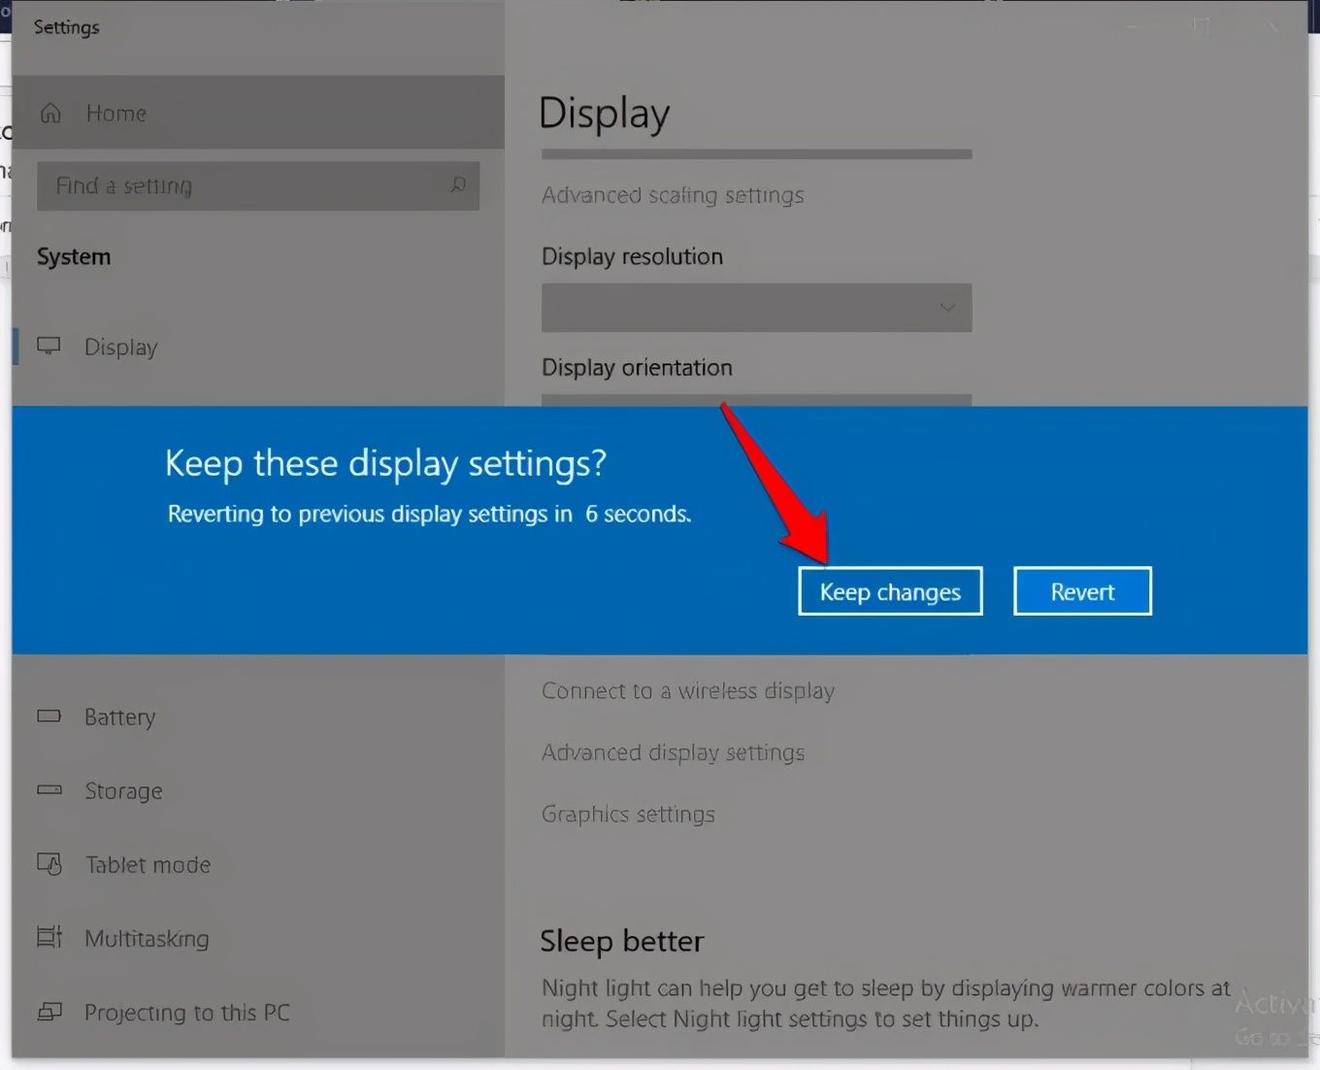This screenshot has width=1320, height=1070.
Task: Go to the Home settings page
Action: point(115,113)
